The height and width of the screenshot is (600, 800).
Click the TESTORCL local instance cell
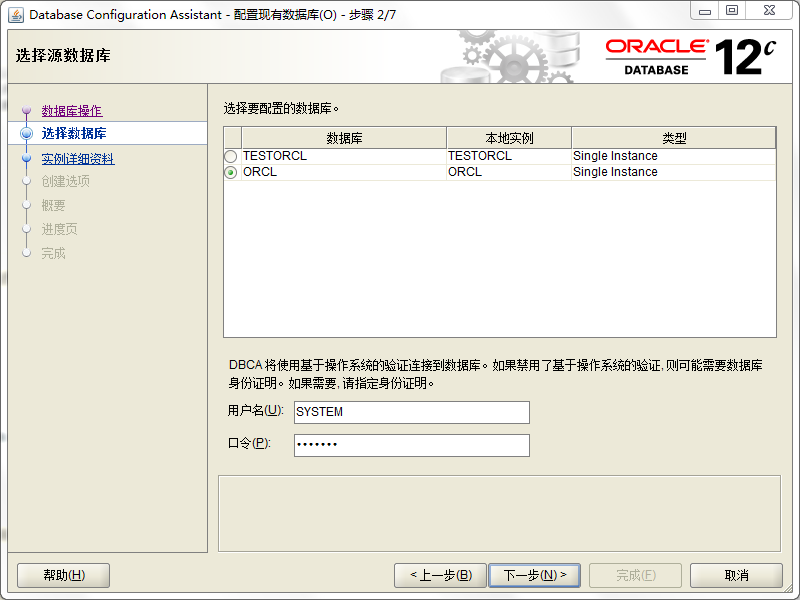click(509, 156)
